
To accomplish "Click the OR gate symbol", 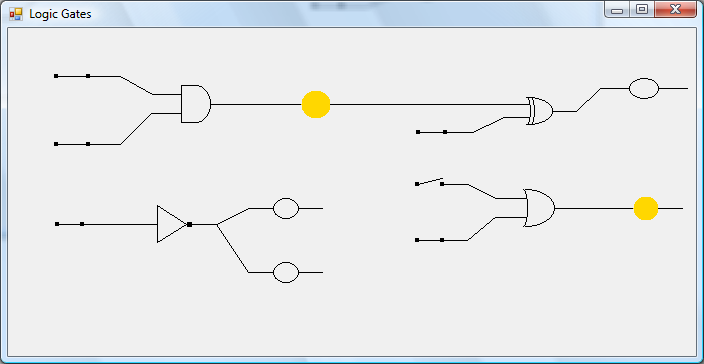I will [x=539, y=208].
